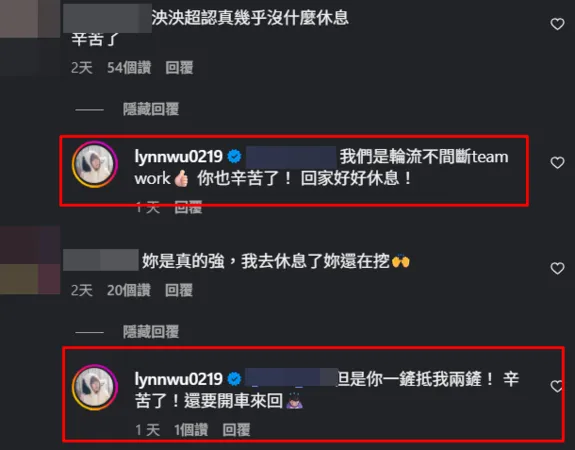The height and width of the screenshot is (450, 575).
Task: Open lynnwu0219 avatar in second reply
Action: point(95,387)
